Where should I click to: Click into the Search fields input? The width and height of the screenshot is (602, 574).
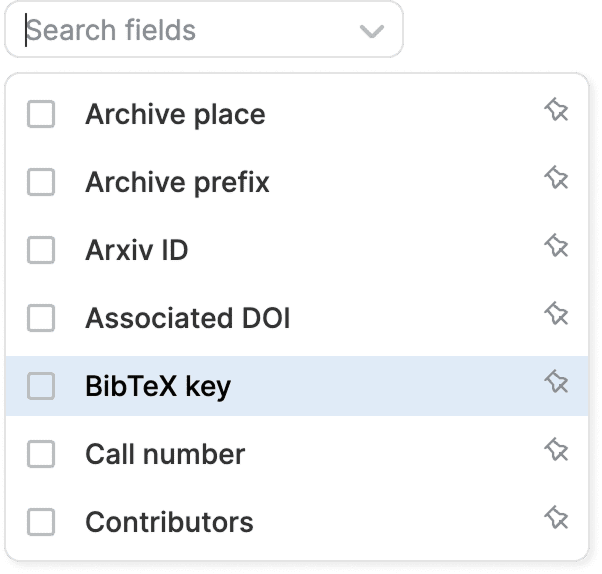180,30
